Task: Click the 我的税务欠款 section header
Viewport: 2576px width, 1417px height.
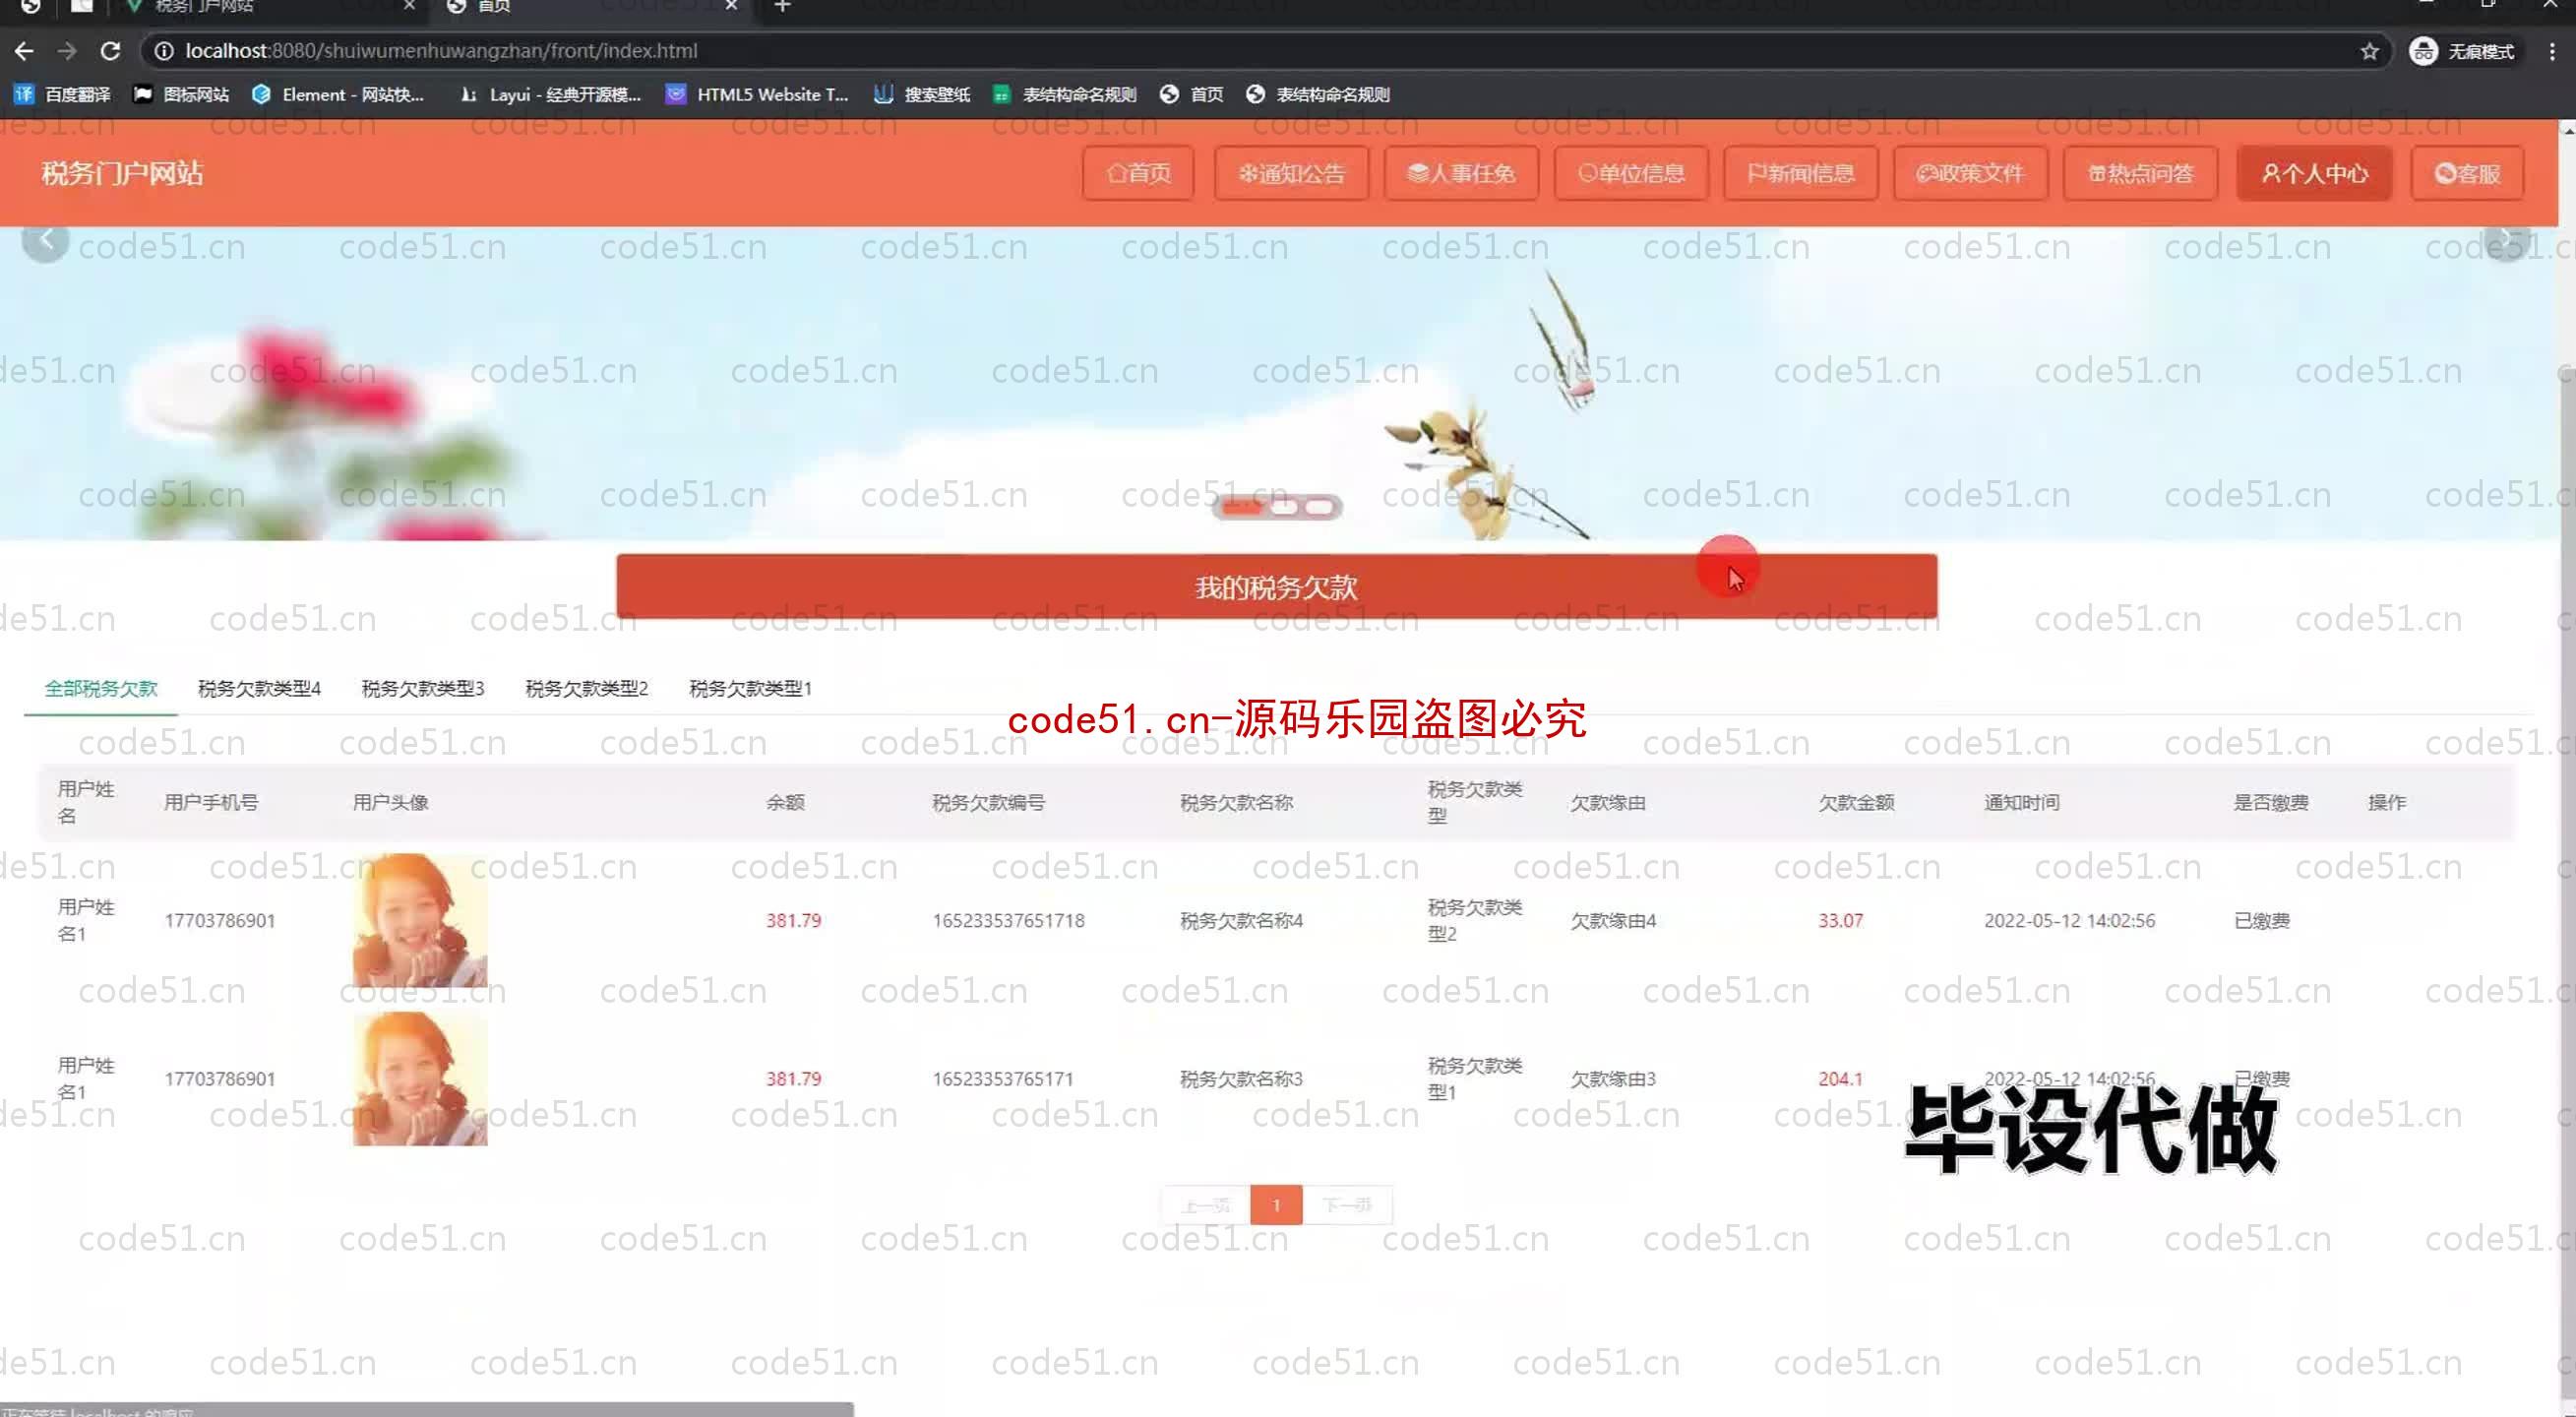Action: pyautogui.click(x=1276, y=586)
